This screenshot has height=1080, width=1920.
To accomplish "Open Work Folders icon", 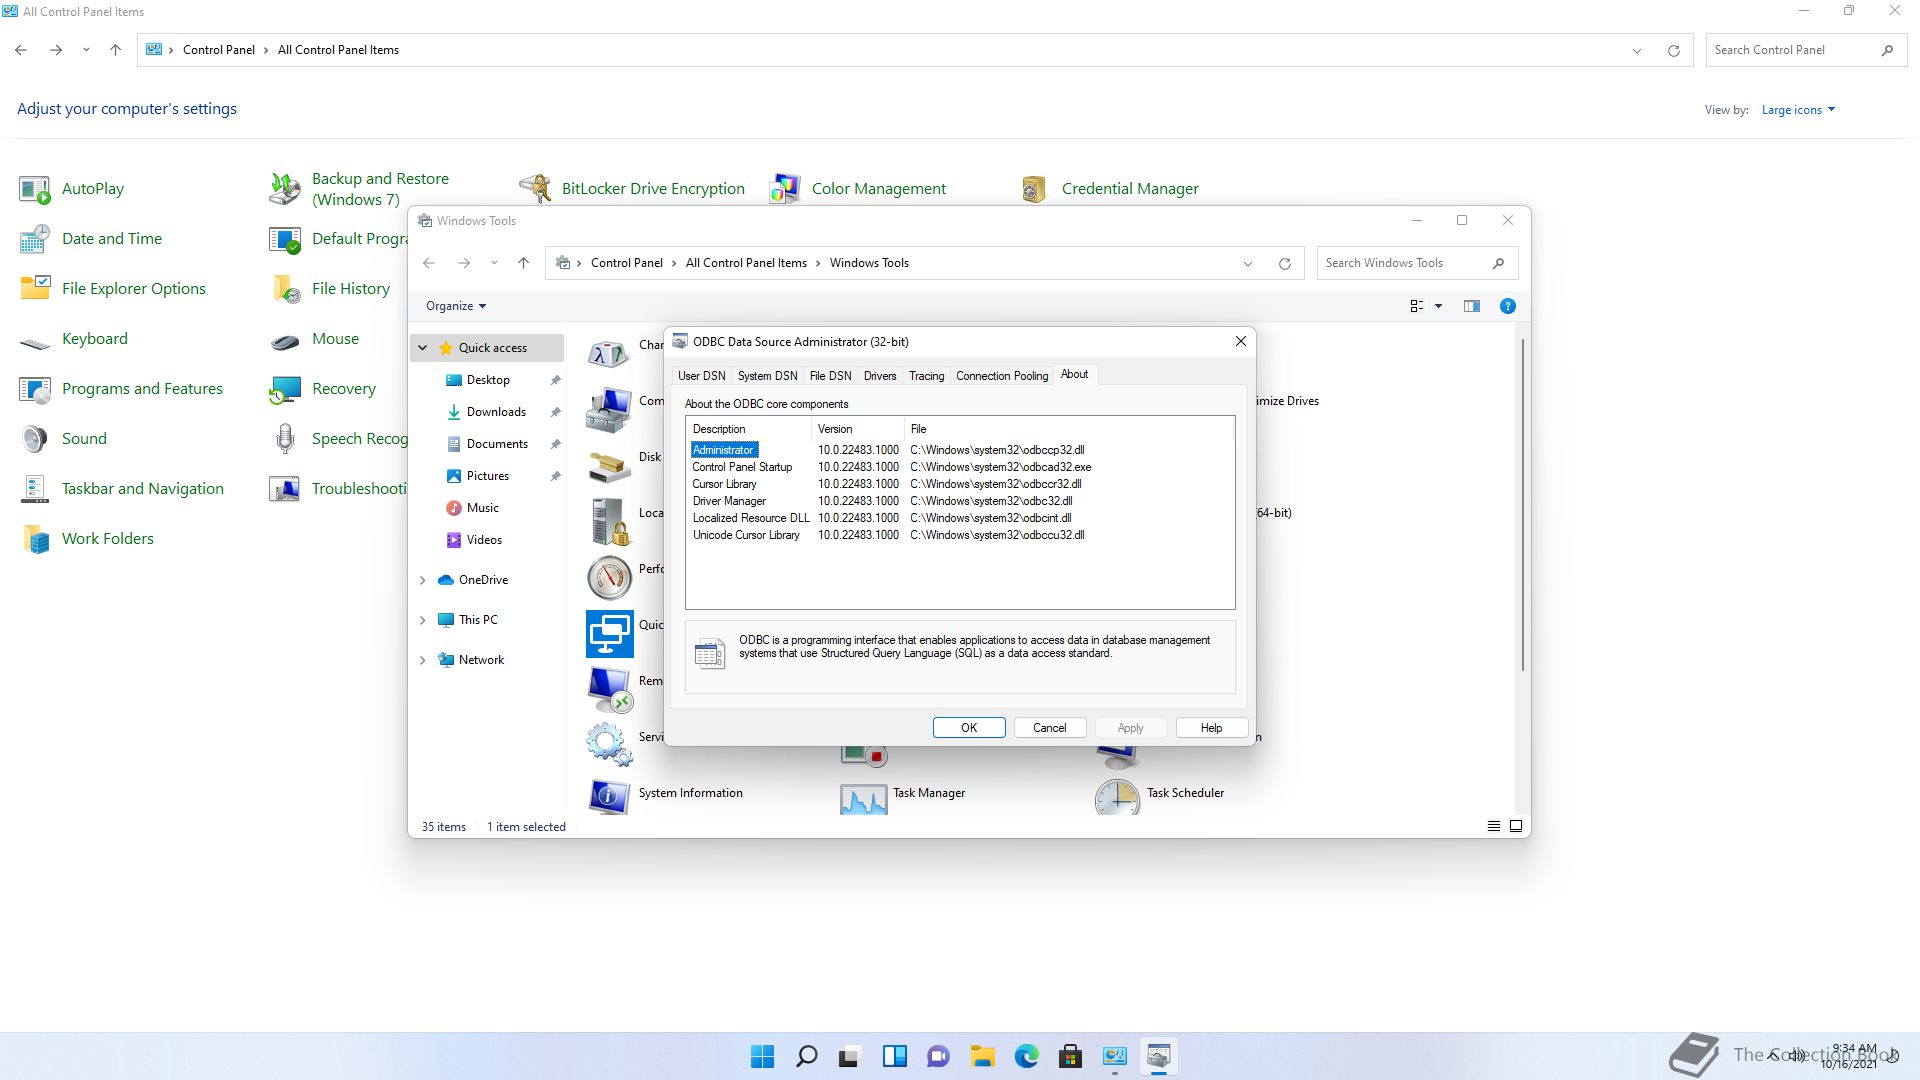I will (35, 539).
